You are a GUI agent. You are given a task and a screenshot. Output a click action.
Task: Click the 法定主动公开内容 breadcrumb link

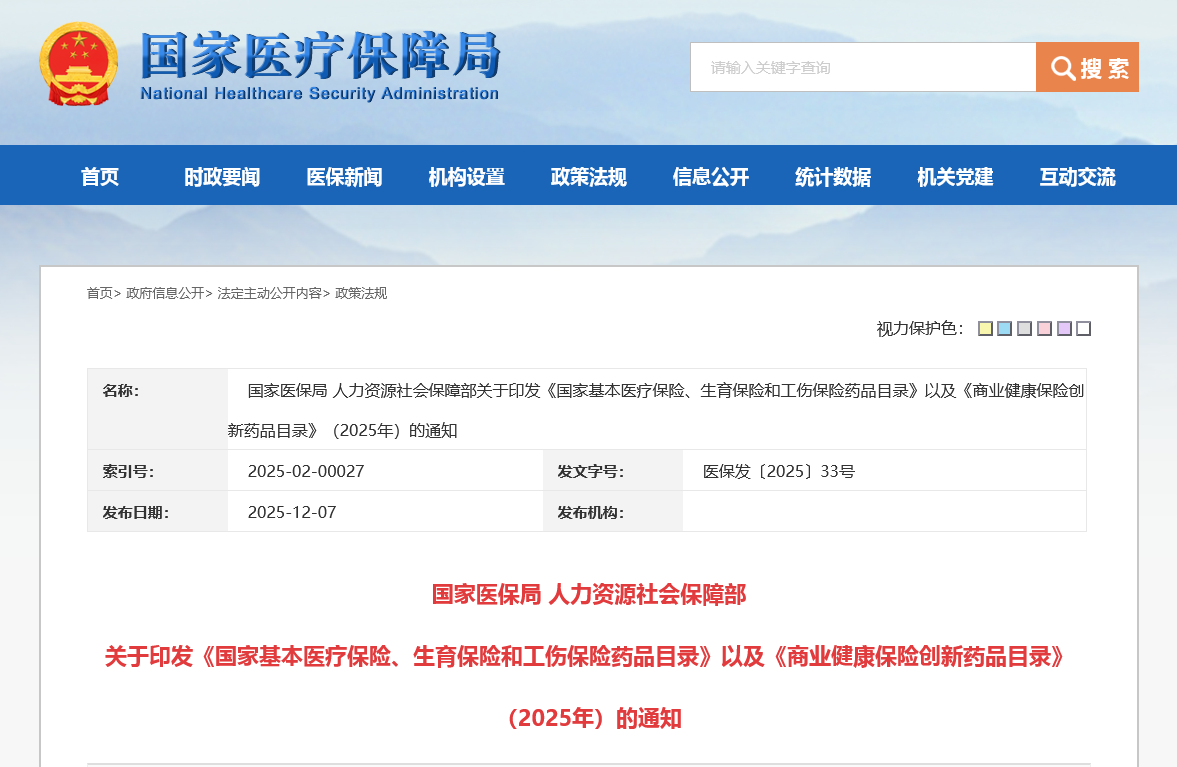point(269,293)
